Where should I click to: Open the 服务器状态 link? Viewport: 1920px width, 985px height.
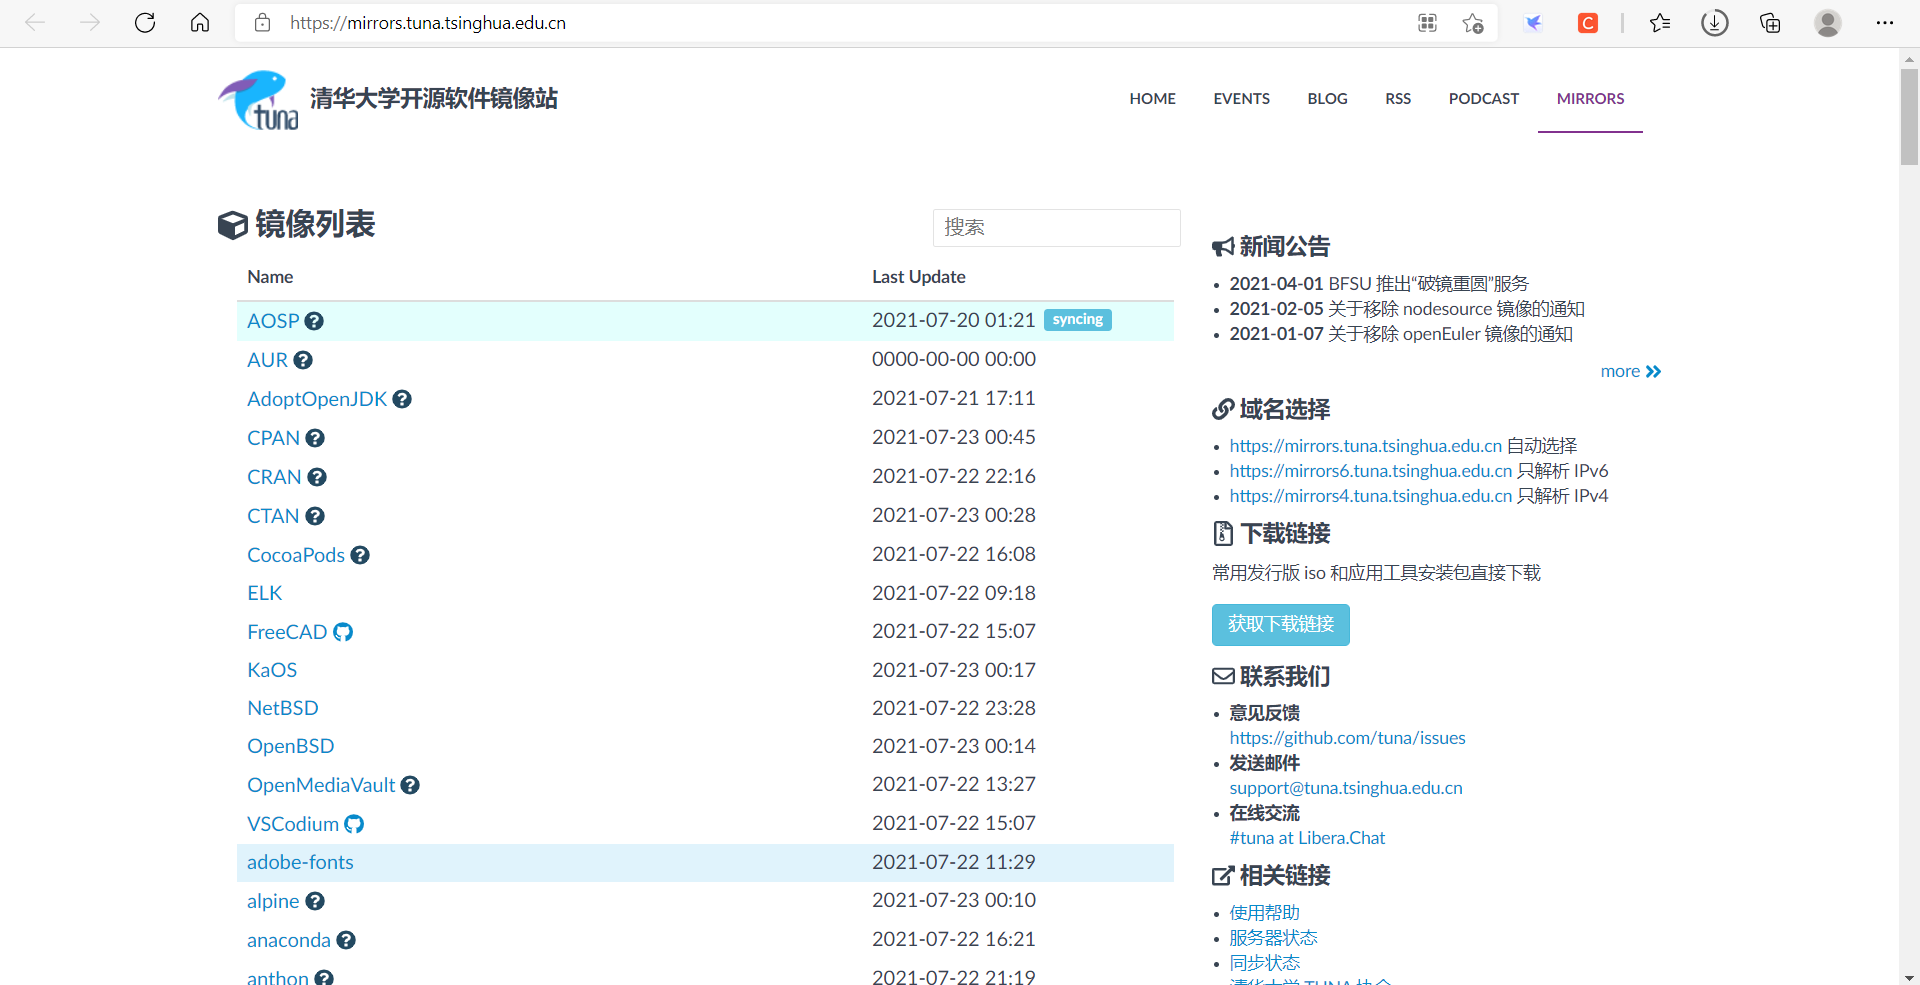coord(1273,938)
